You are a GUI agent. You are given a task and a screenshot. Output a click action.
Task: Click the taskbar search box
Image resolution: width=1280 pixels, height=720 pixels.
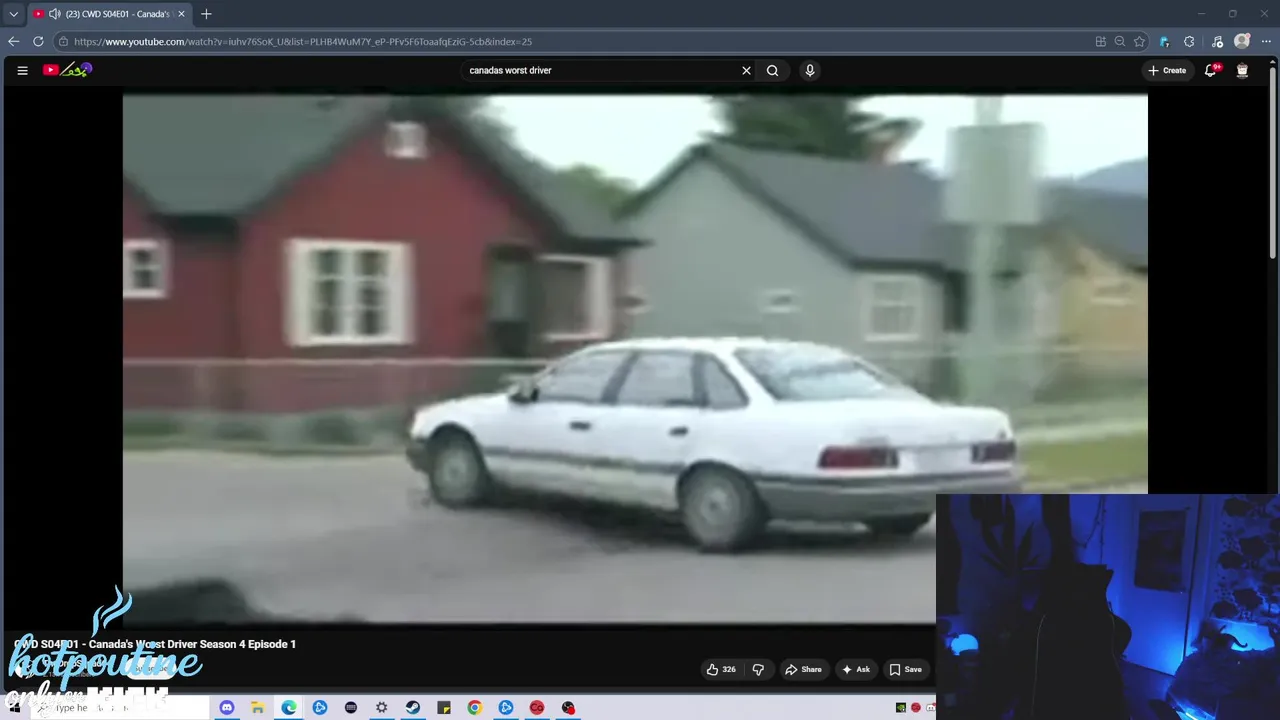[120, 708]
